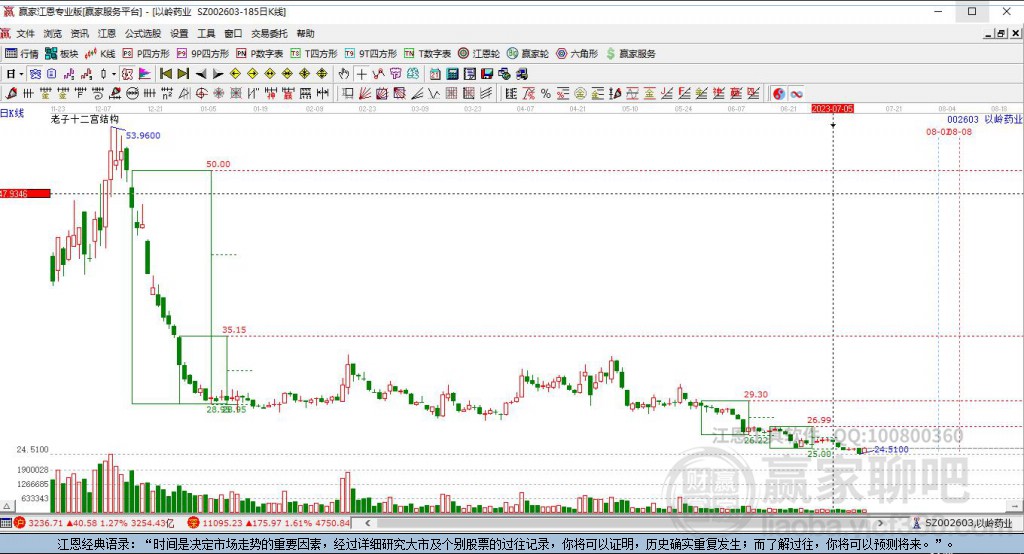
Task: Click the 53.9600 peak price label
Action: [143, 135]
